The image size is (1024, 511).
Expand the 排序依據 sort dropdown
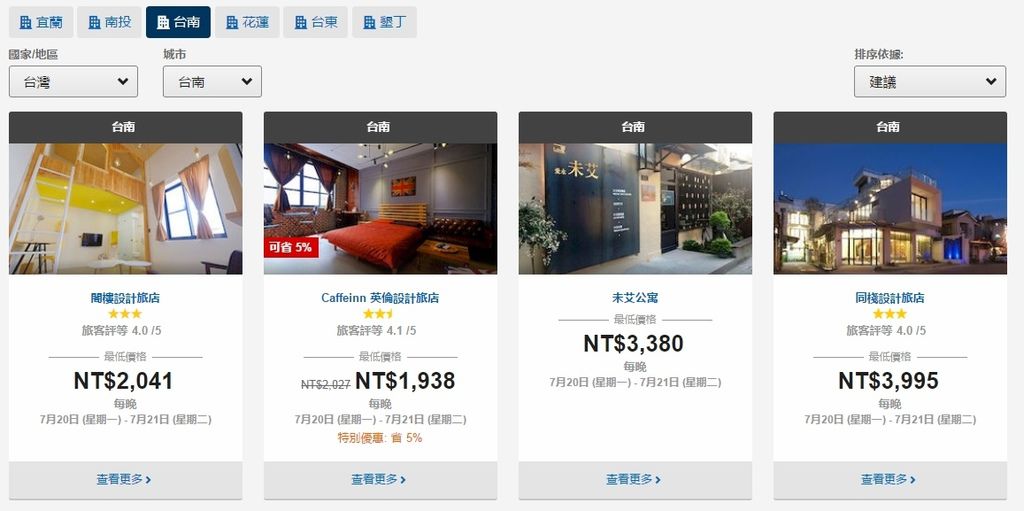(x=930, y=82)
